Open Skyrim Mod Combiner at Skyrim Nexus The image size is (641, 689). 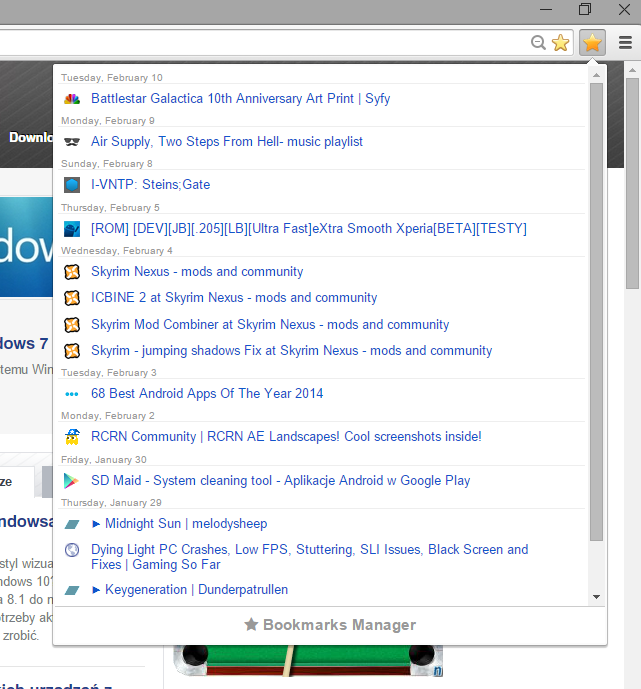pyautogui.click(x=270, y=324)
